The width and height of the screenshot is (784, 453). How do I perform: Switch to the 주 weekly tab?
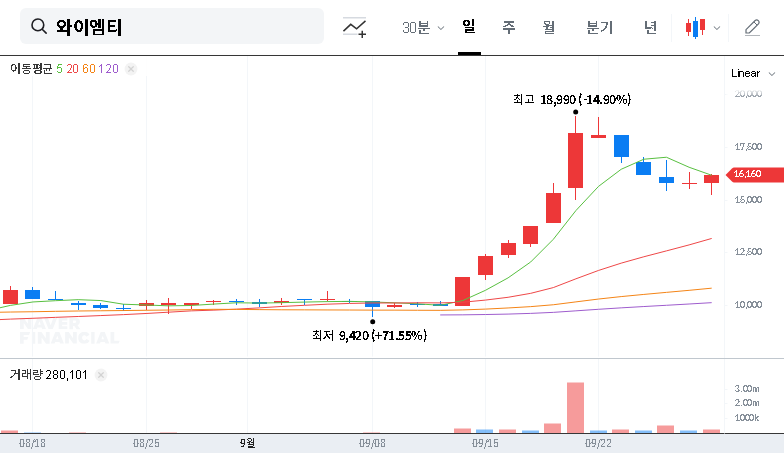point(508,27)
